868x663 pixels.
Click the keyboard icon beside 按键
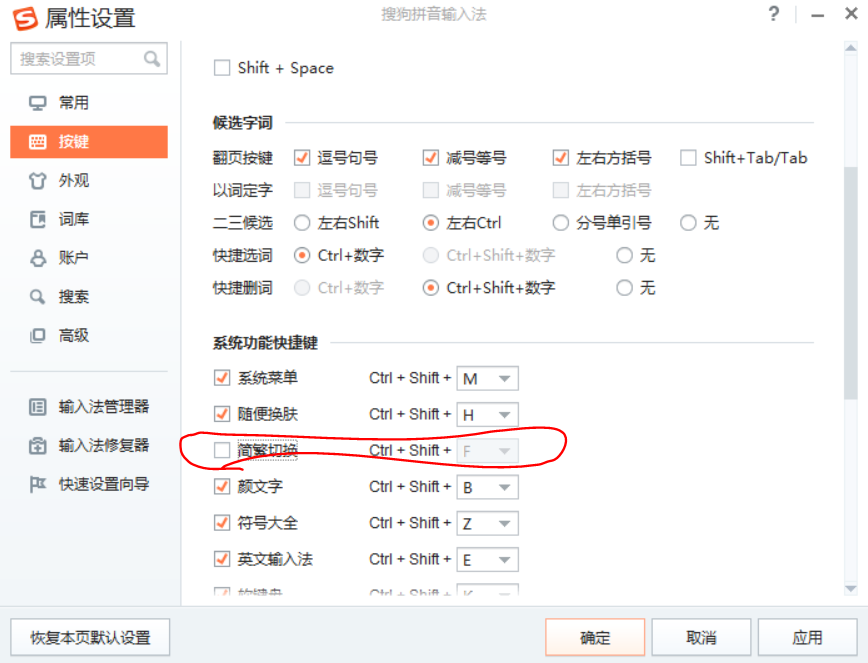click(38, 142)
